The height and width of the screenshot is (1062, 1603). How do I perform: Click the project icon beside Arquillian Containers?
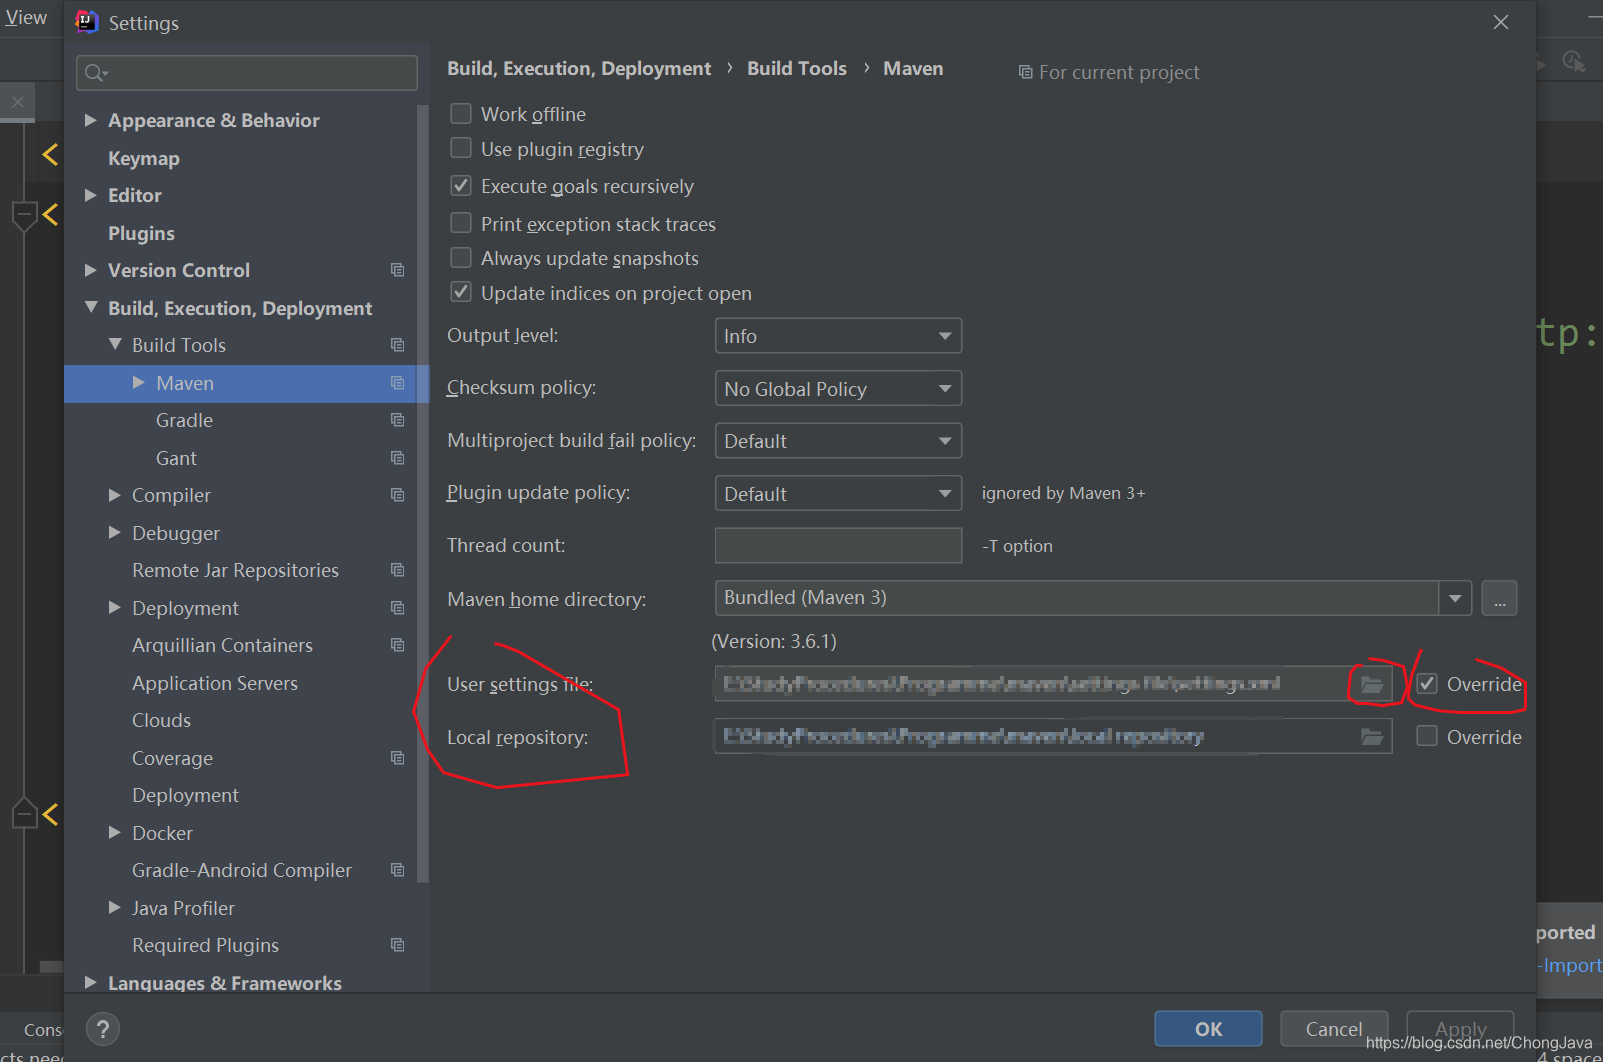397,645
